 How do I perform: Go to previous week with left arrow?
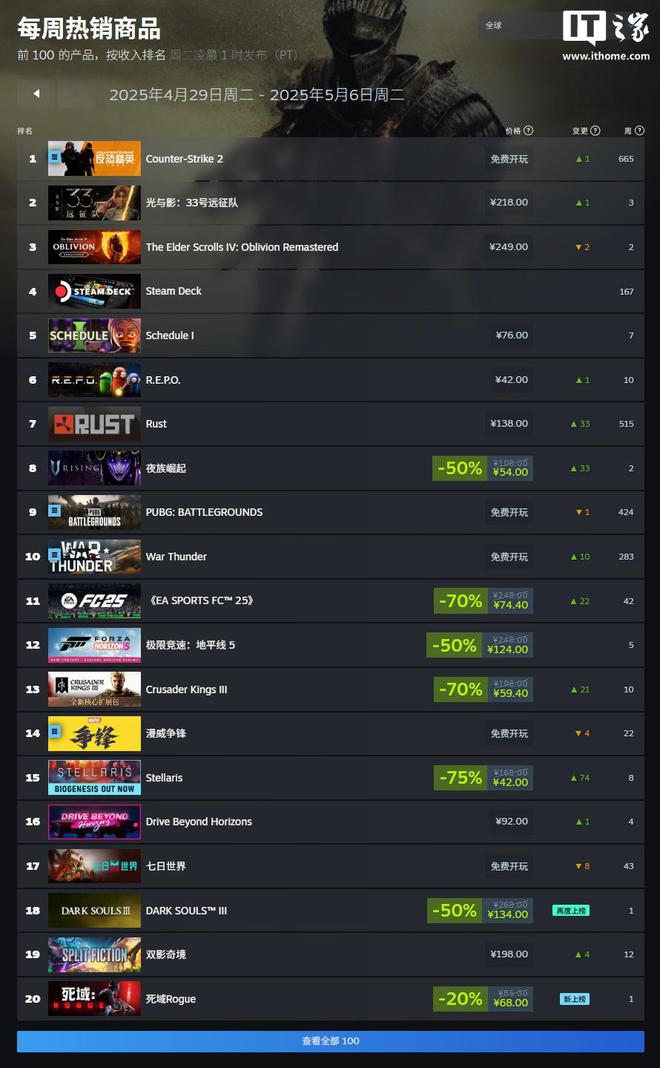tap(36, 93)
